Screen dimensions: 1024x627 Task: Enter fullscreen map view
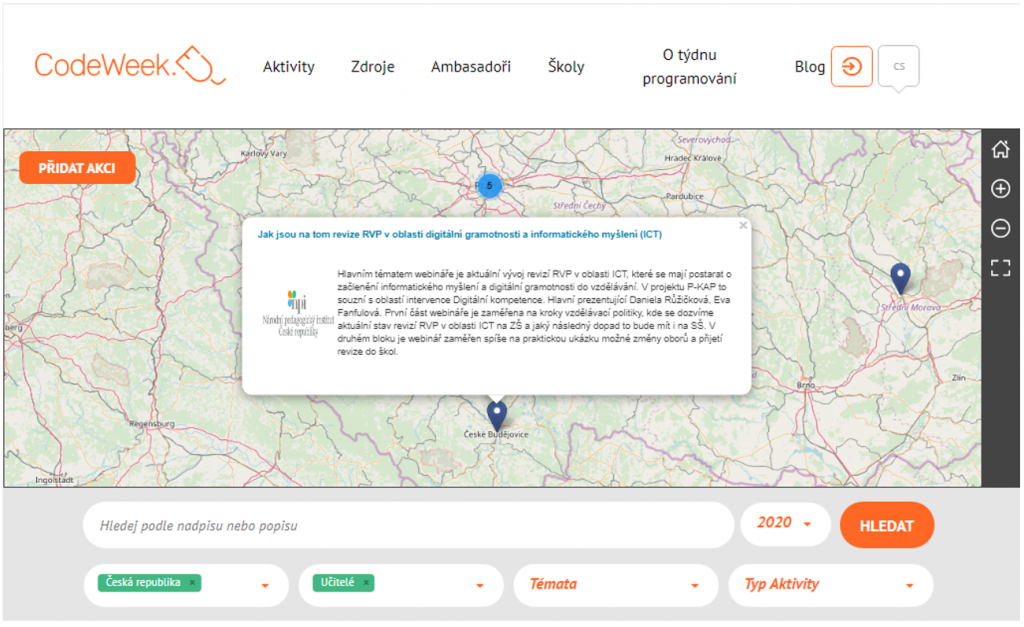pos(1001,269)
